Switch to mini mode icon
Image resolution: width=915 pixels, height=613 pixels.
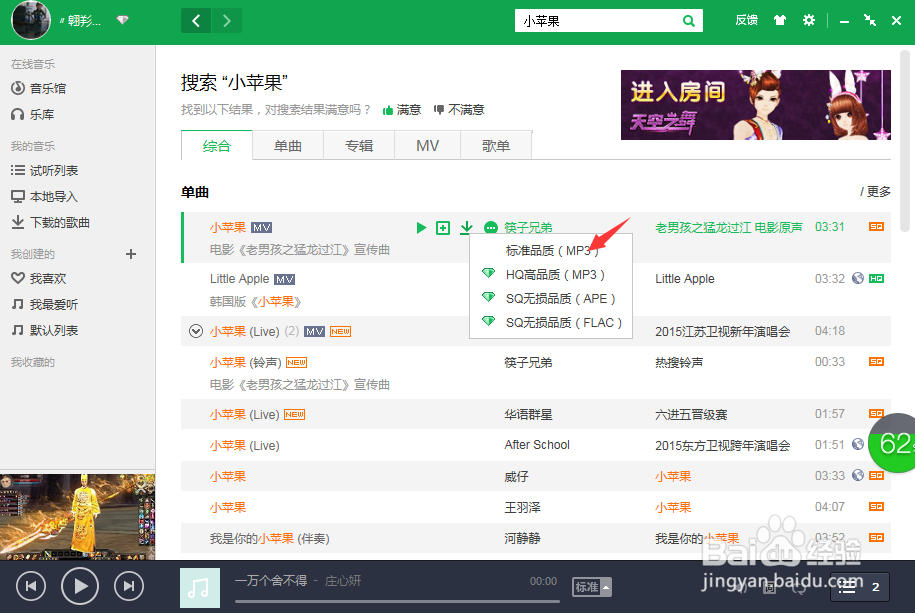tap(869, 20)
